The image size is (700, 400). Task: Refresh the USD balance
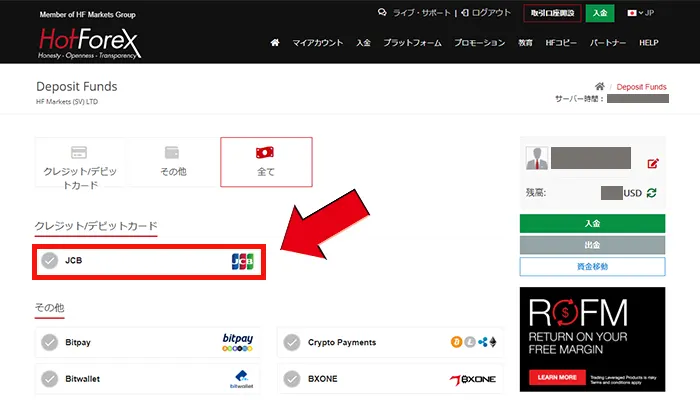pyautogui.click(x=651, y=193)
